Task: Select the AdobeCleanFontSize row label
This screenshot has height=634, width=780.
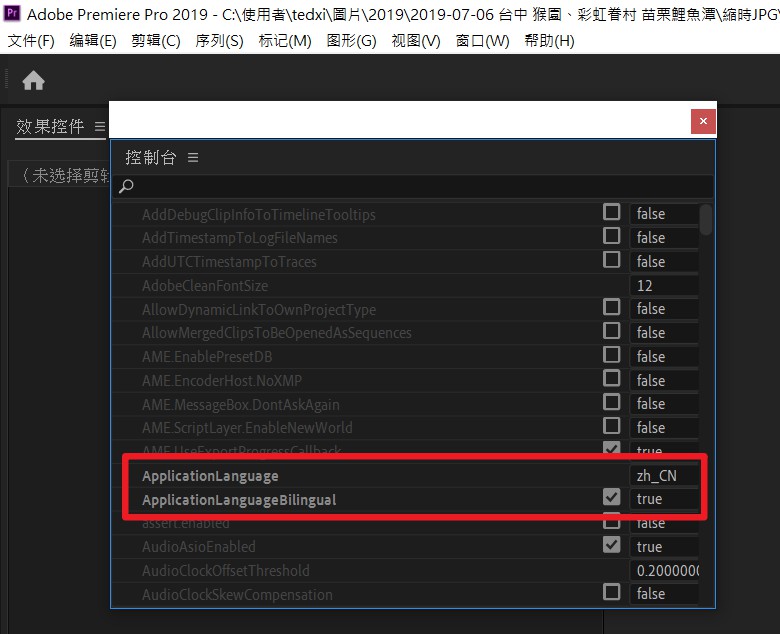Action: tap(205, 286)
